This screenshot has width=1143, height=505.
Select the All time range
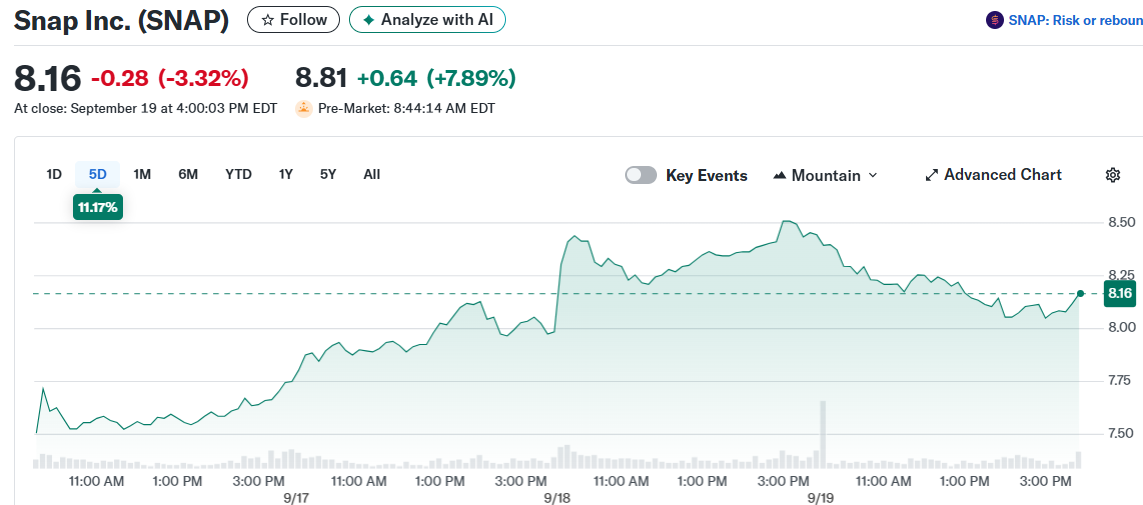[x=372, y=175]
